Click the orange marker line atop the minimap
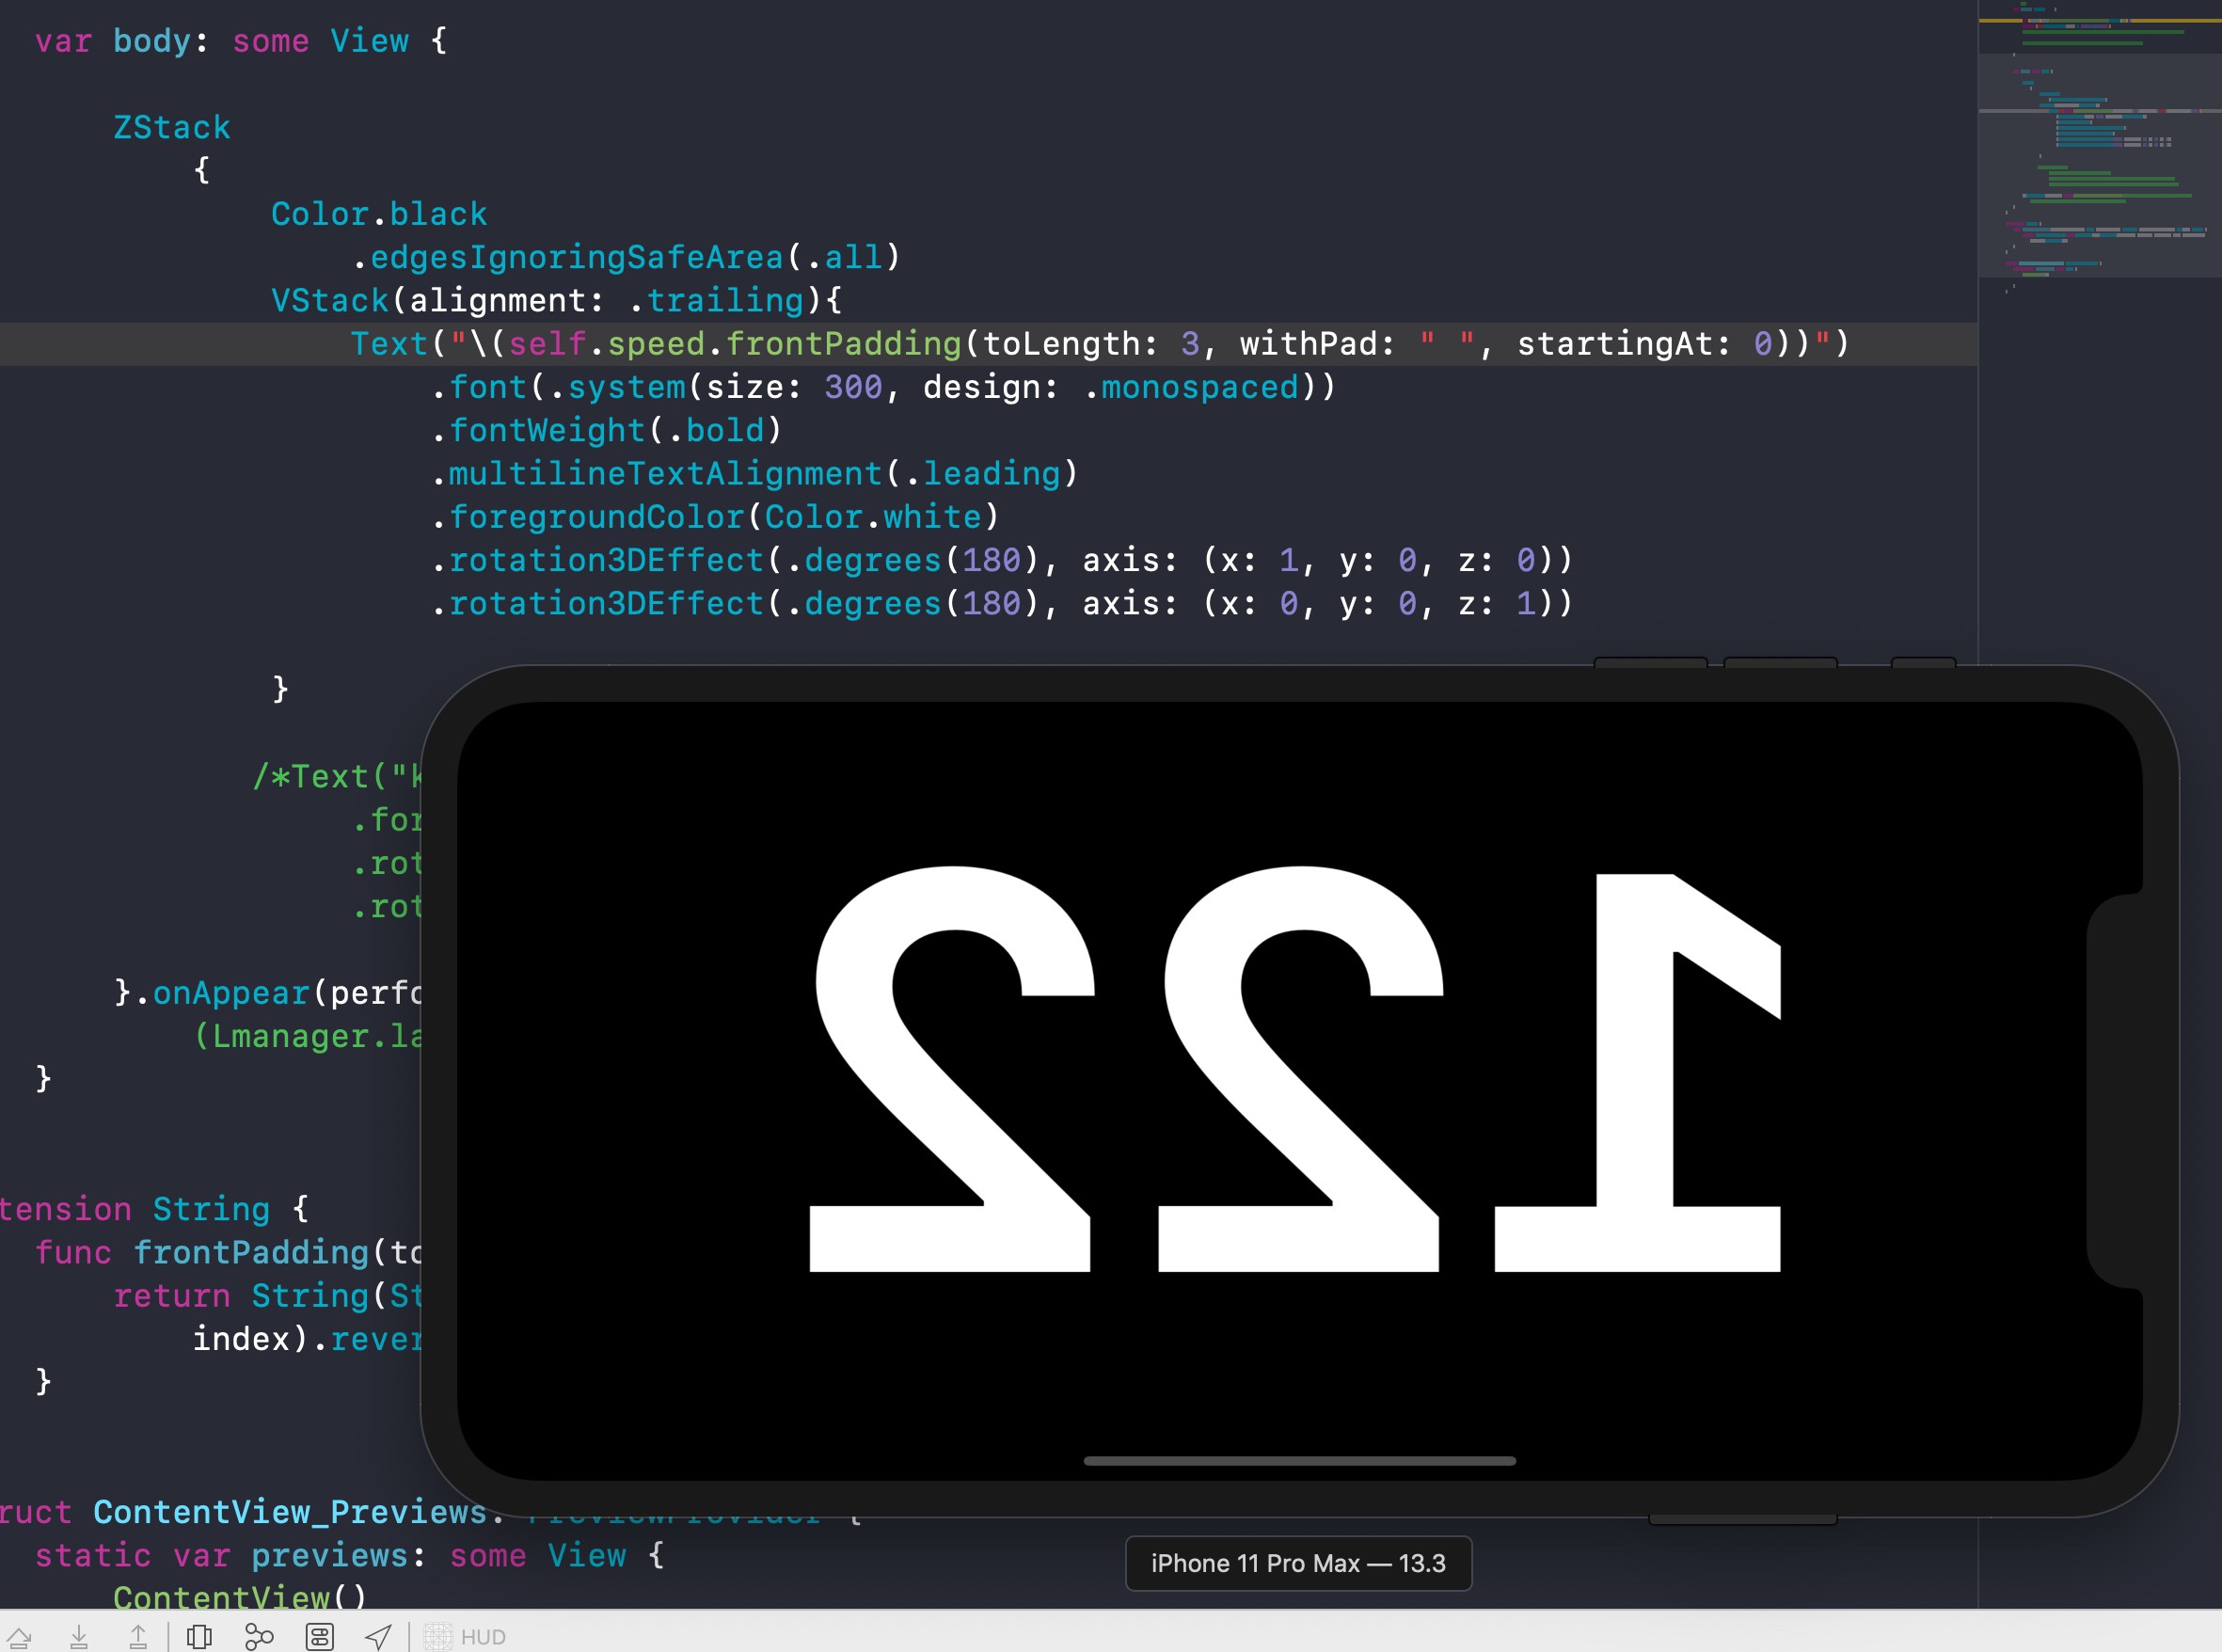2222x1652 pixels. (2098, 20)
